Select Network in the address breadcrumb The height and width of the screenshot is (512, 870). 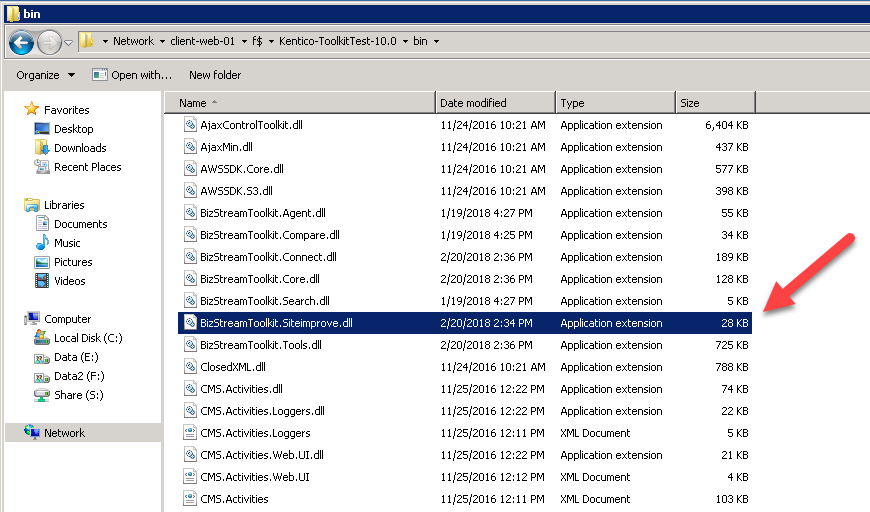click(x=133, y=41)
